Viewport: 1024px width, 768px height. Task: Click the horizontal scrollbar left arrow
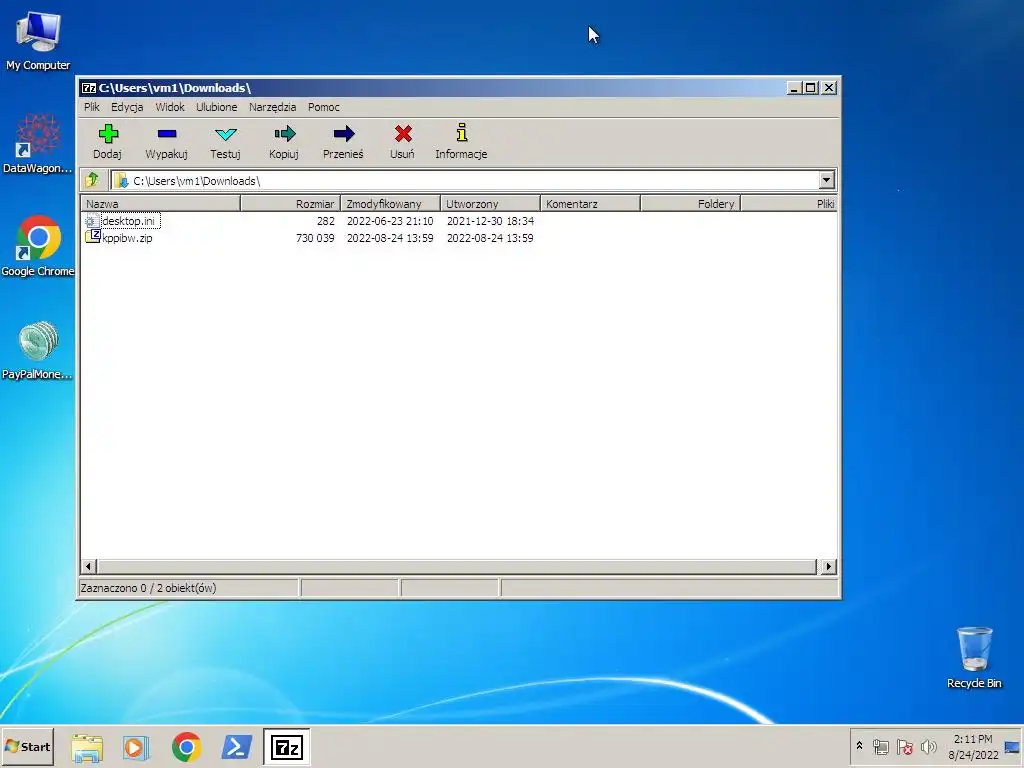click(89, 566)
